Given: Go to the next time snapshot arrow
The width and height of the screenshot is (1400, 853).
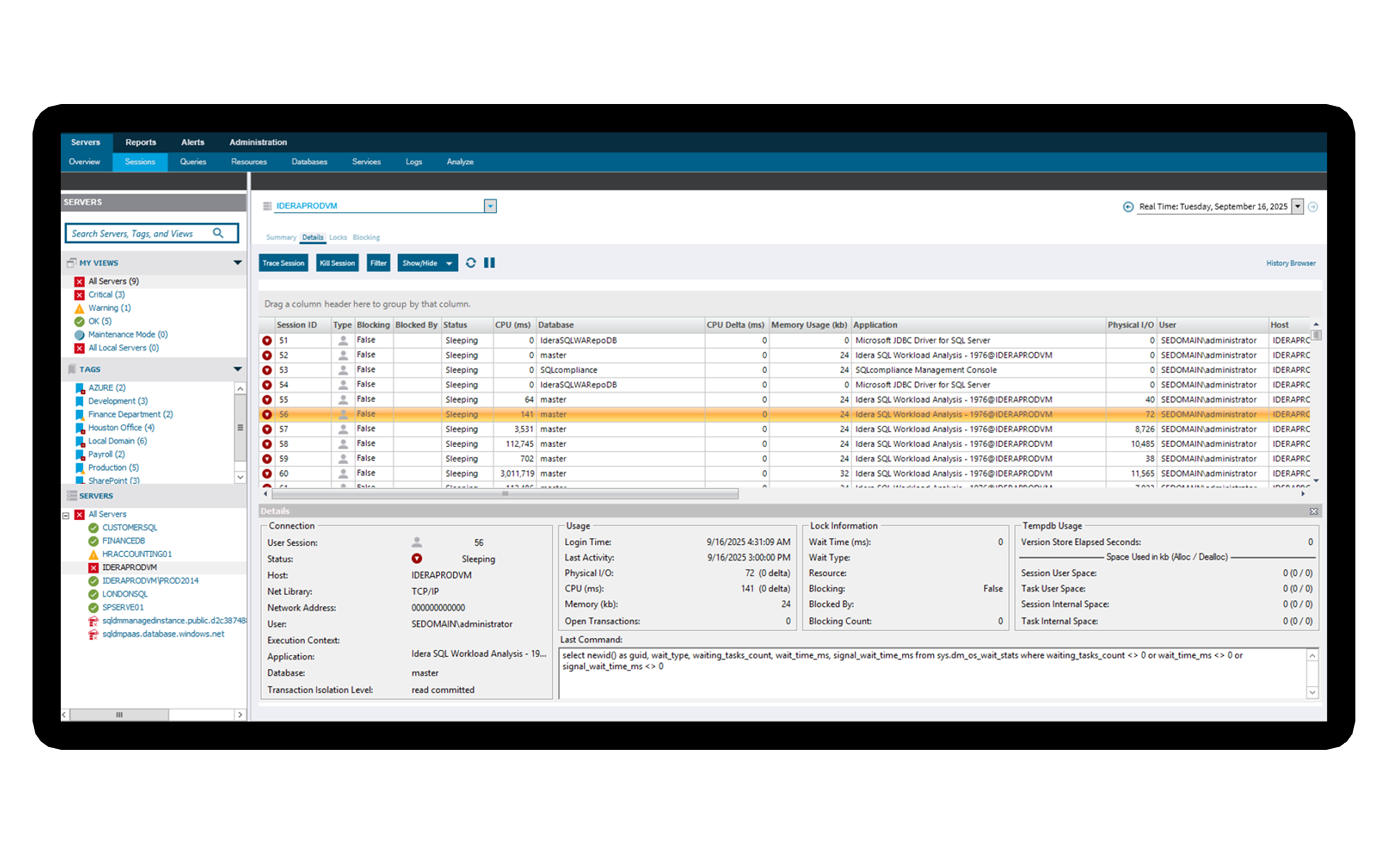Looking at the screenshot, I should [x=1313, y=207].
